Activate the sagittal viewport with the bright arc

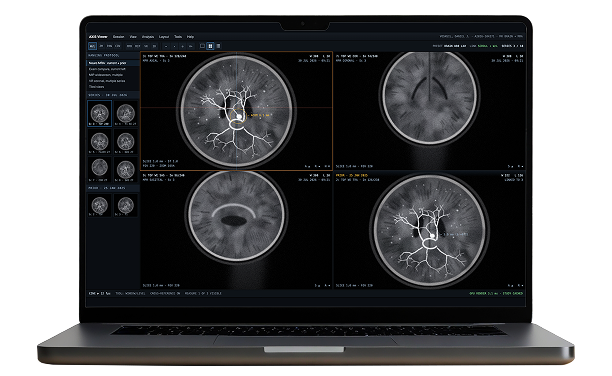(237, 230)
